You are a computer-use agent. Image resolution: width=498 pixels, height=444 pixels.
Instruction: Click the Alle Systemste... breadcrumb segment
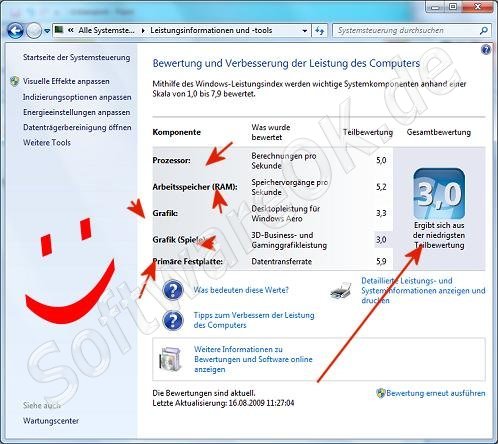[106, 30]
